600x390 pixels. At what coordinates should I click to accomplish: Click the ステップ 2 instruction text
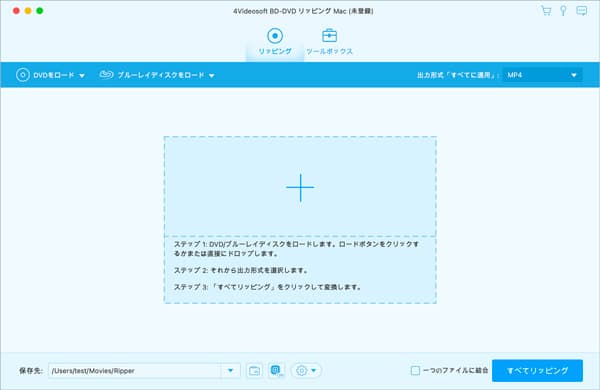[x=241, y=270]
